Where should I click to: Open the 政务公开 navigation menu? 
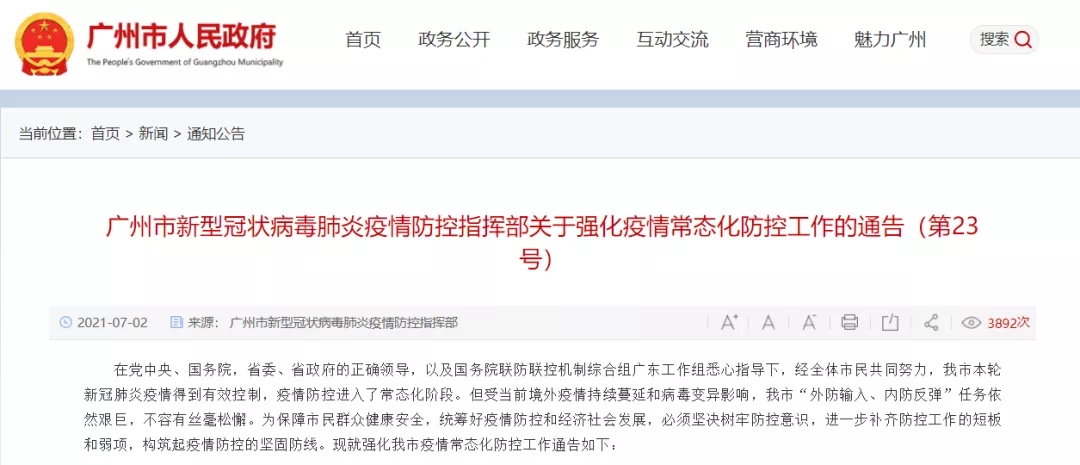454,40
